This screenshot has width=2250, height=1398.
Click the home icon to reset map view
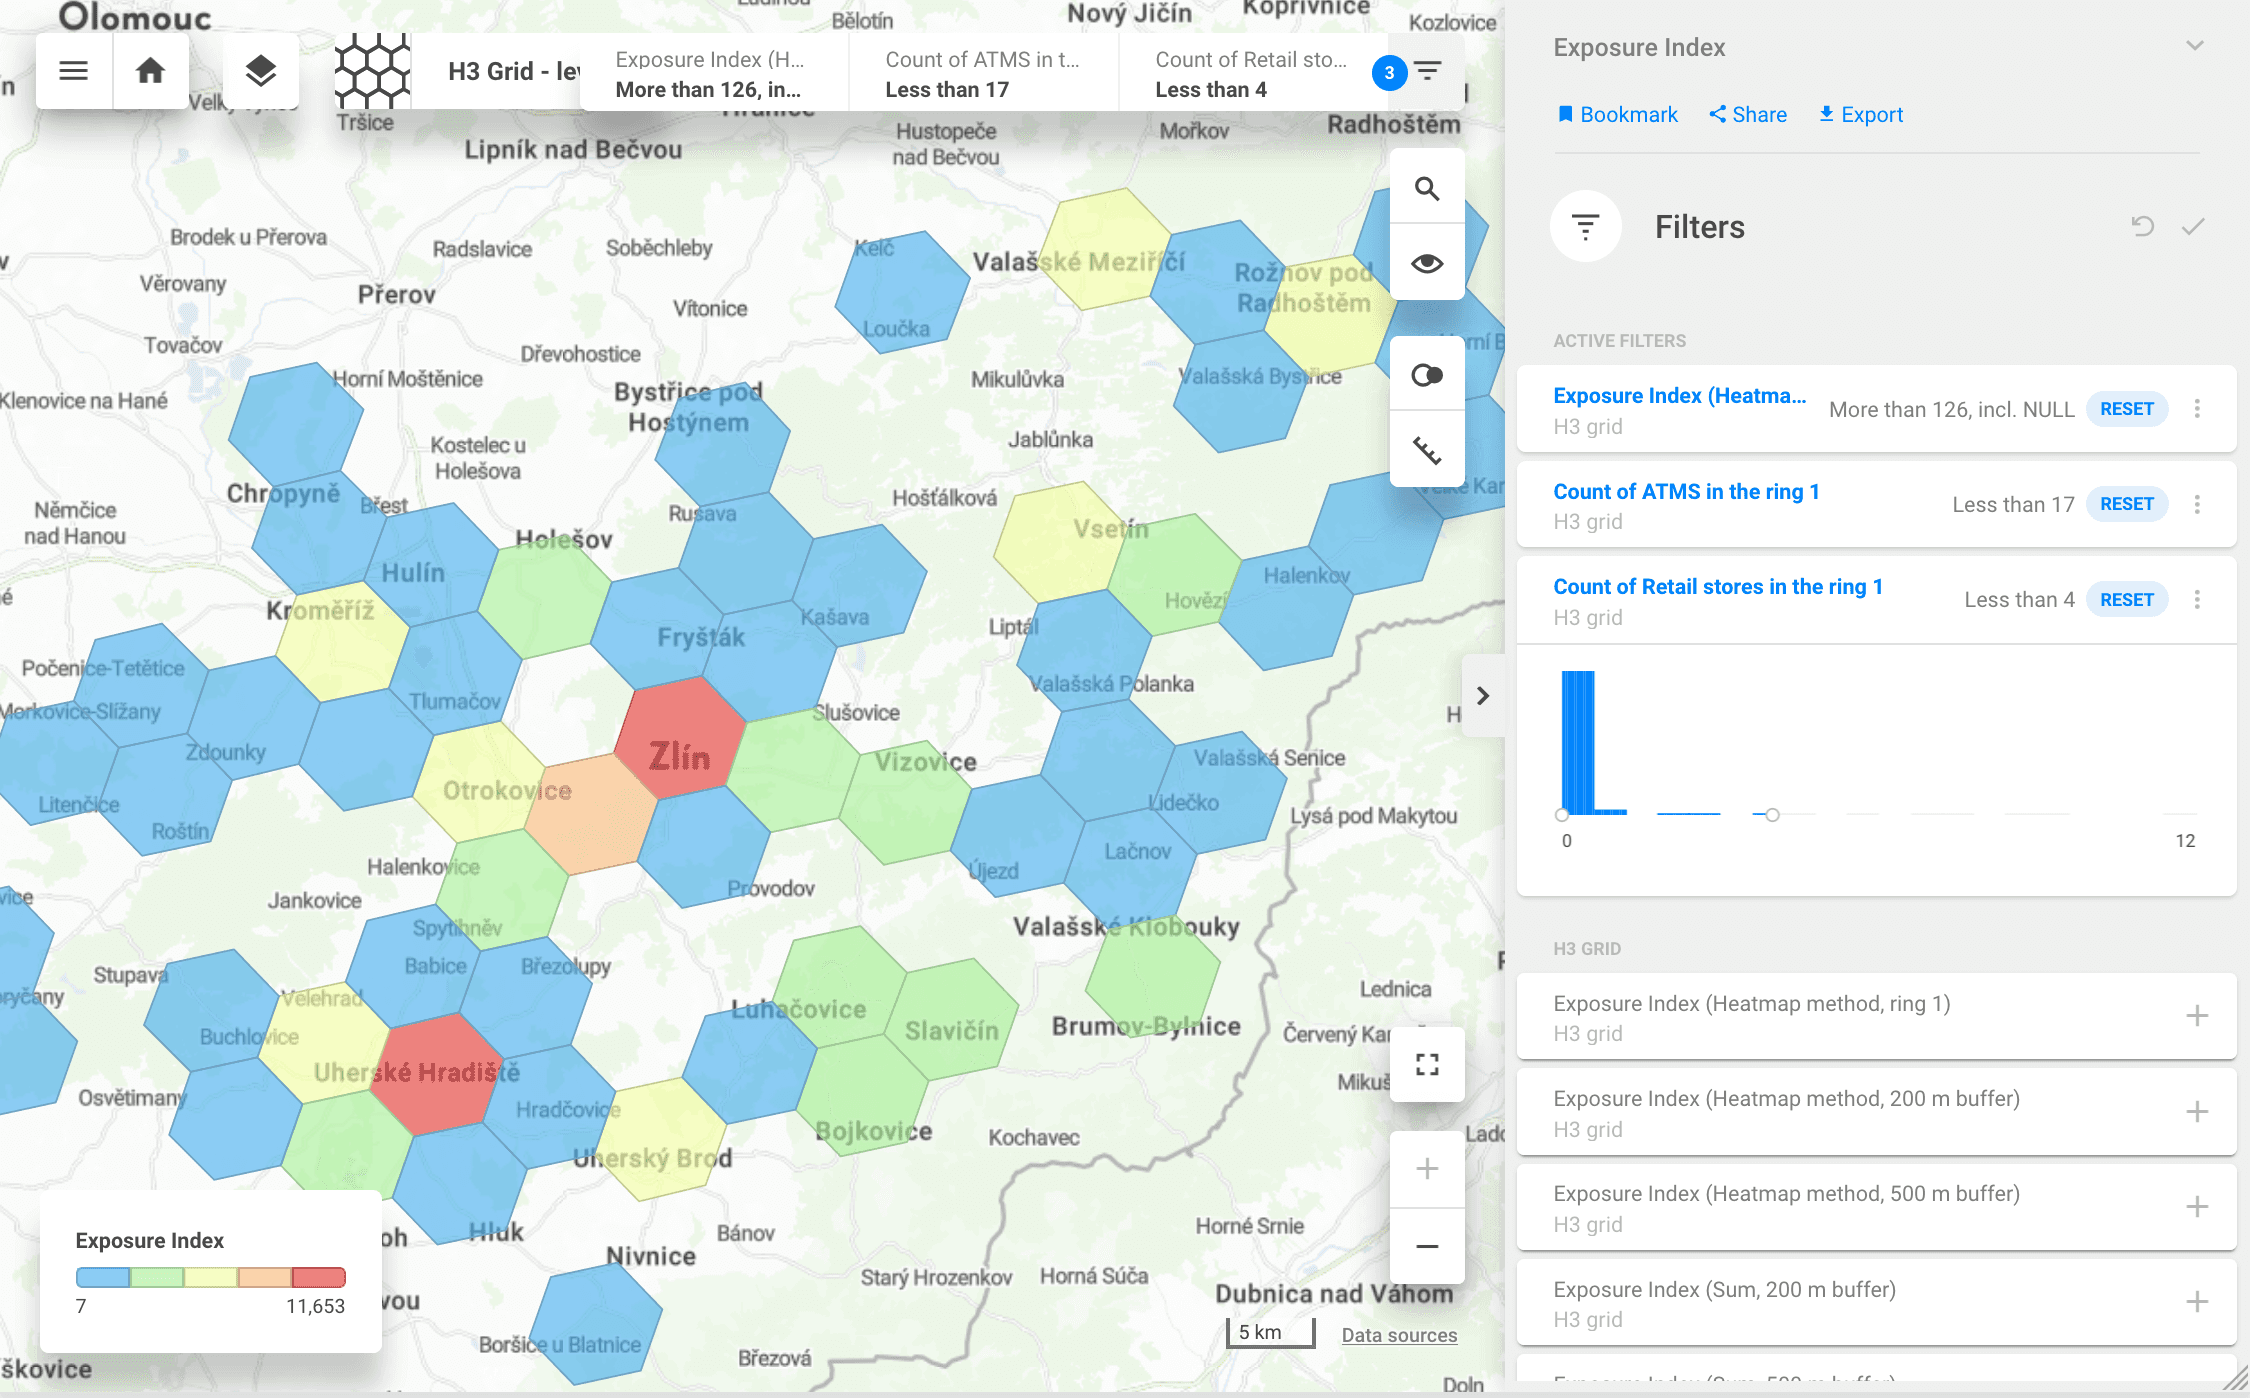coord(150,70)
